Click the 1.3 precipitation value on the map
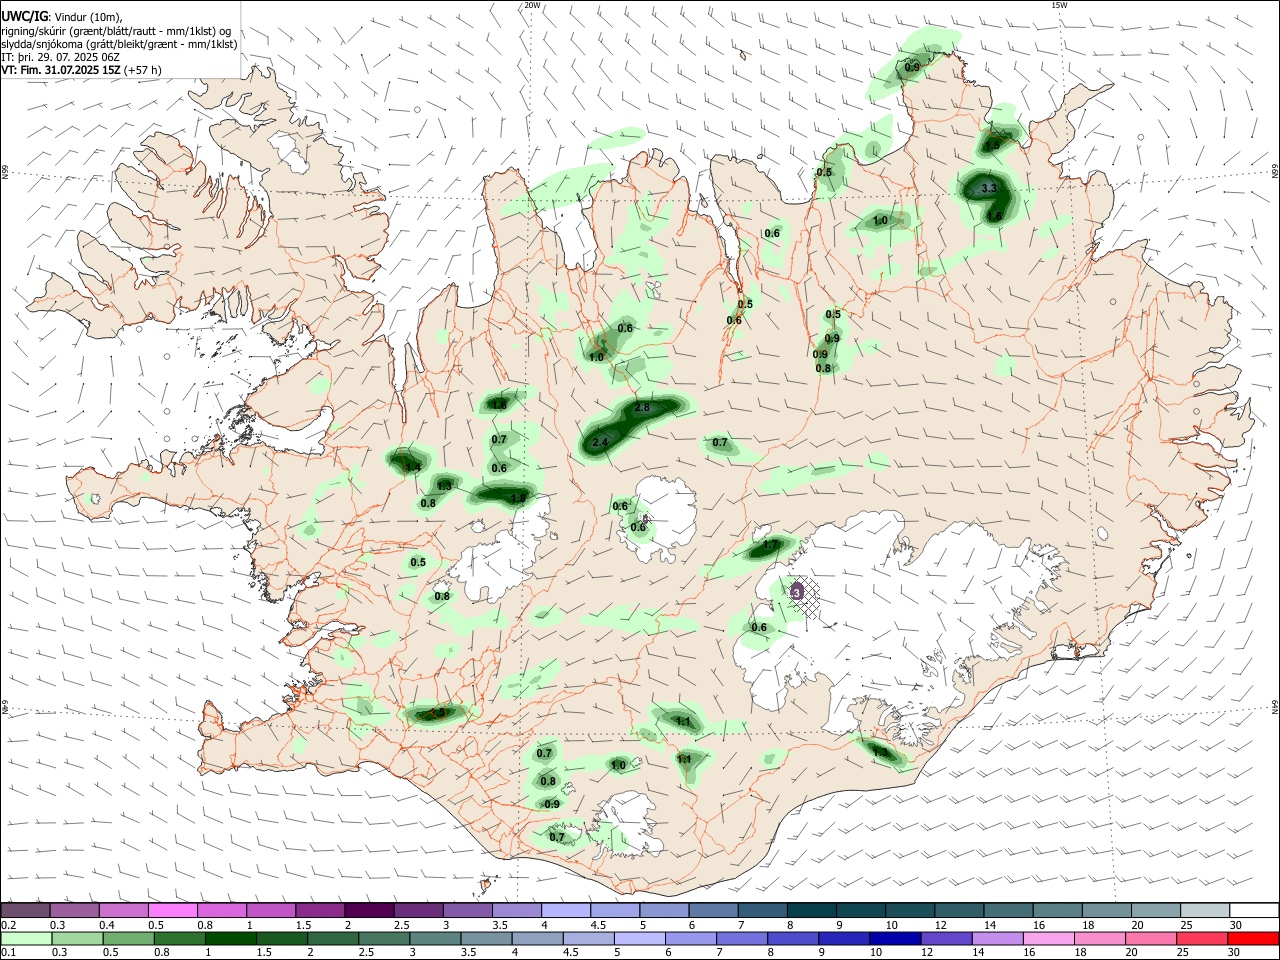The height and width of the screenshot is (960, 1280). pyautogui.click(x=444, y=486)
